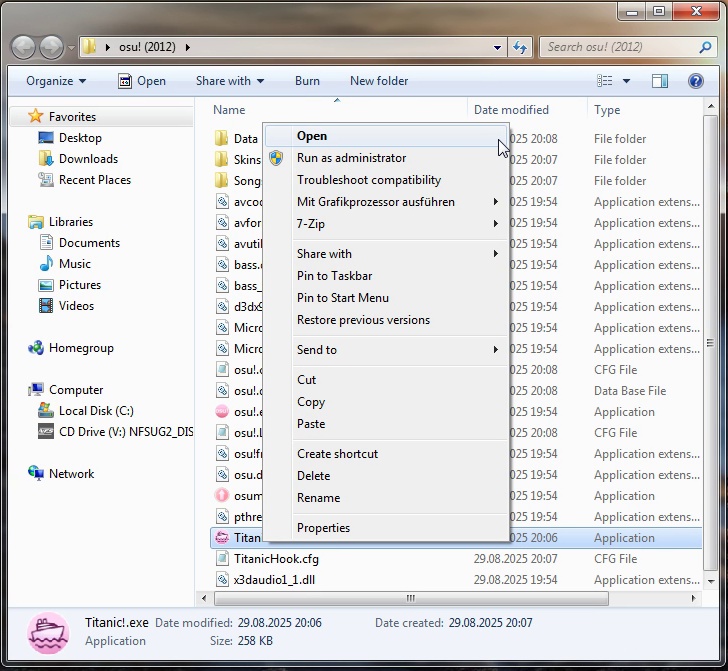Open the address bar history dropdown

[497, 47]
